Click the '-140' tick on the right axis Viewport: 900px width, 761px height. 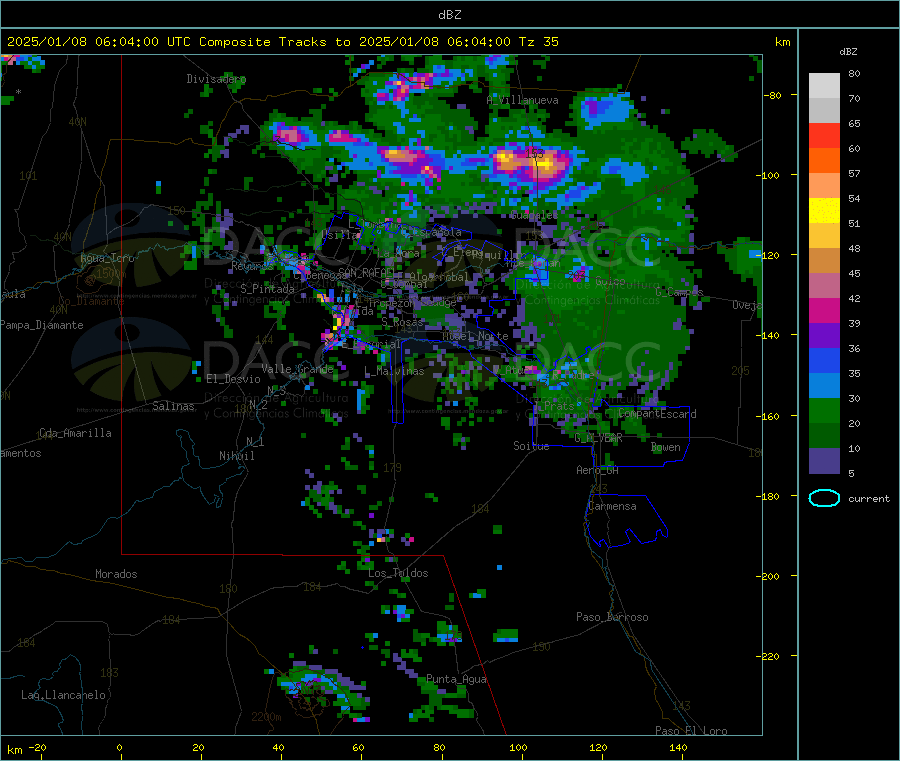(767, 335)
